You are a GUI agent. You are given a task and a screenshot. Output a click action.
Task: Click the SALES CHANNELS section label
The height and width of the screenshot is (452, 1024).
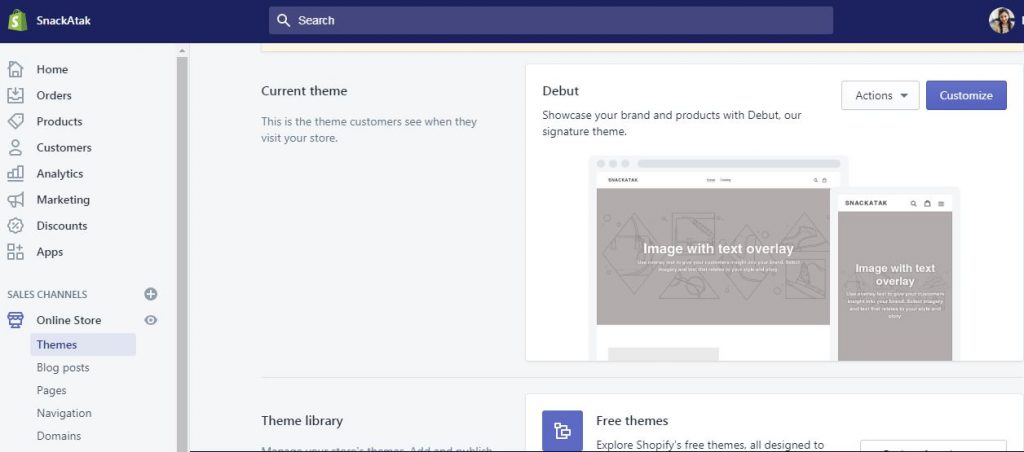coord(47,295)
